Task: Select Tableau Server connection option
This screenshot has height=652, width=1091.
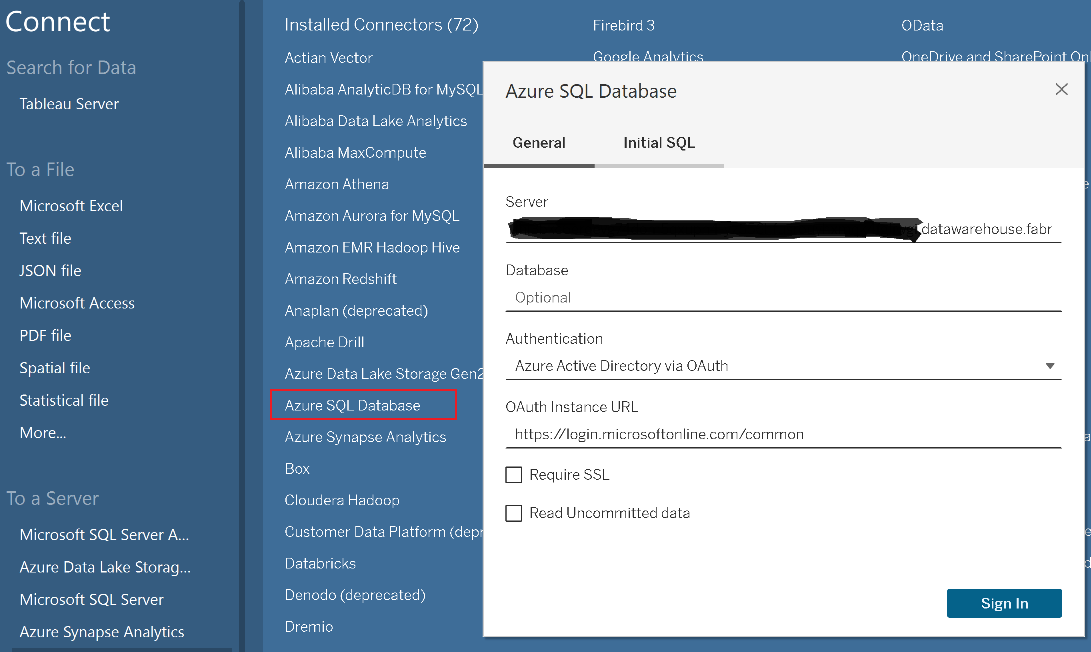Action: pos(69,103)
